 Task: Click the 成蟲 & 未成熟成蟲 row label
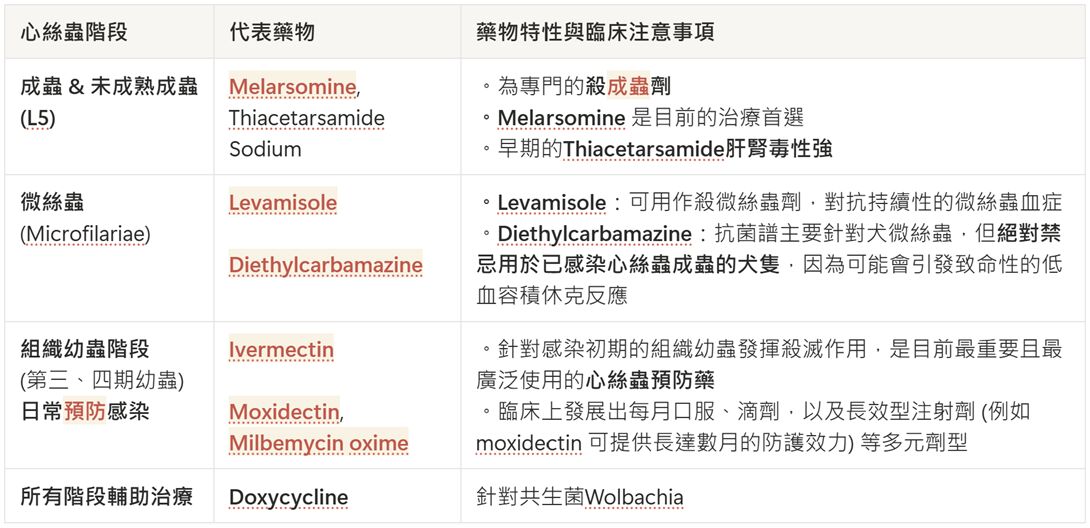pyautogui.click(x=109, y=87)
